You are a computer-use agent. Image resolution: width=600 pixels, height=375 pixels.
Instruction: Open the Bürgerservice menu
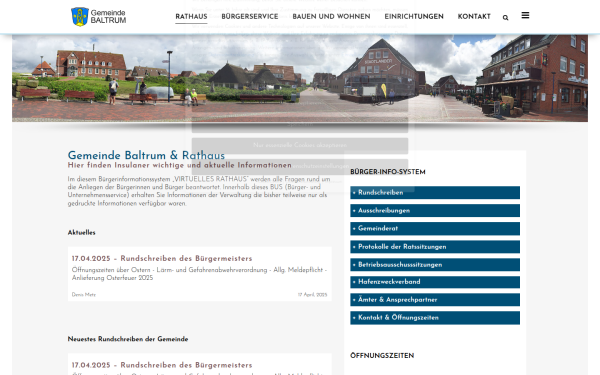(x=250, y=17)
